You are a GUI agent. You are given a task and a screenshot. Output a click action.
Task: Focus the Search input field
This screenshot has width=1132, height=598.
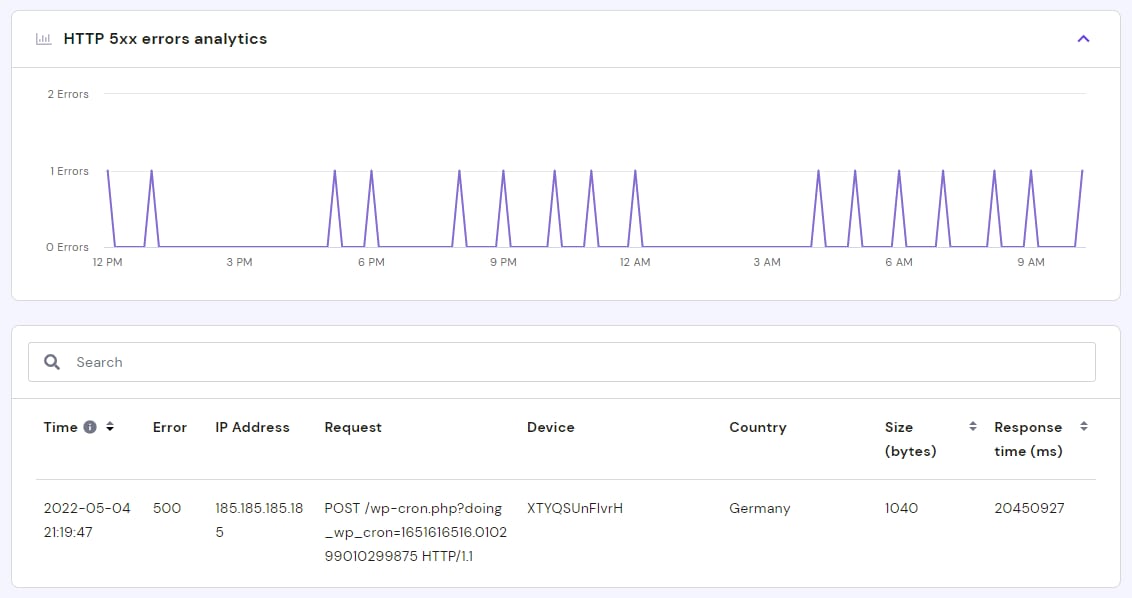click(580, 362)
